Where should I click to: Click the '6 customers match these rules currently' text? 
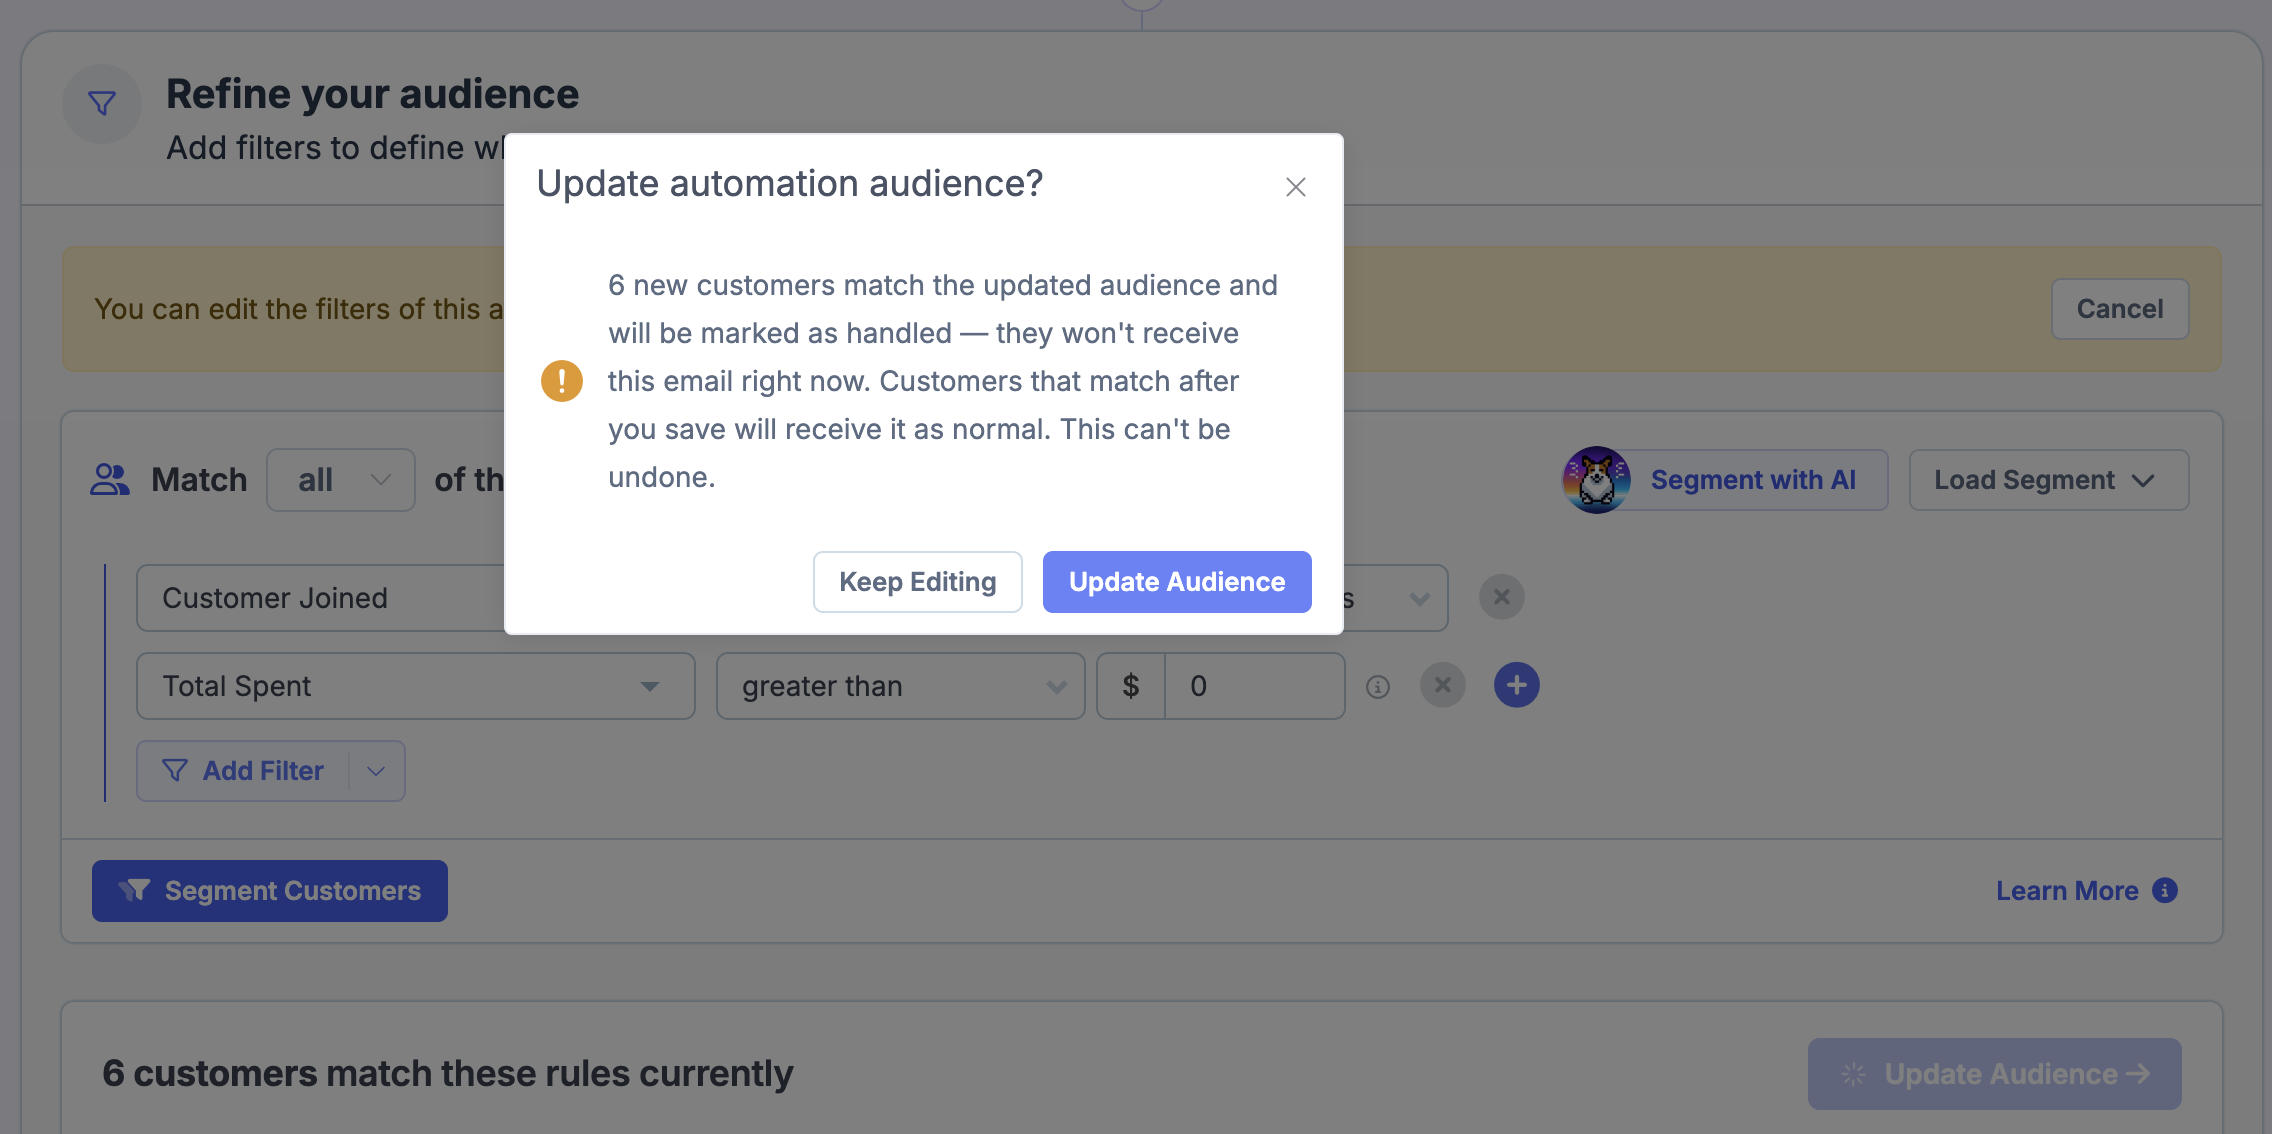447,1073
